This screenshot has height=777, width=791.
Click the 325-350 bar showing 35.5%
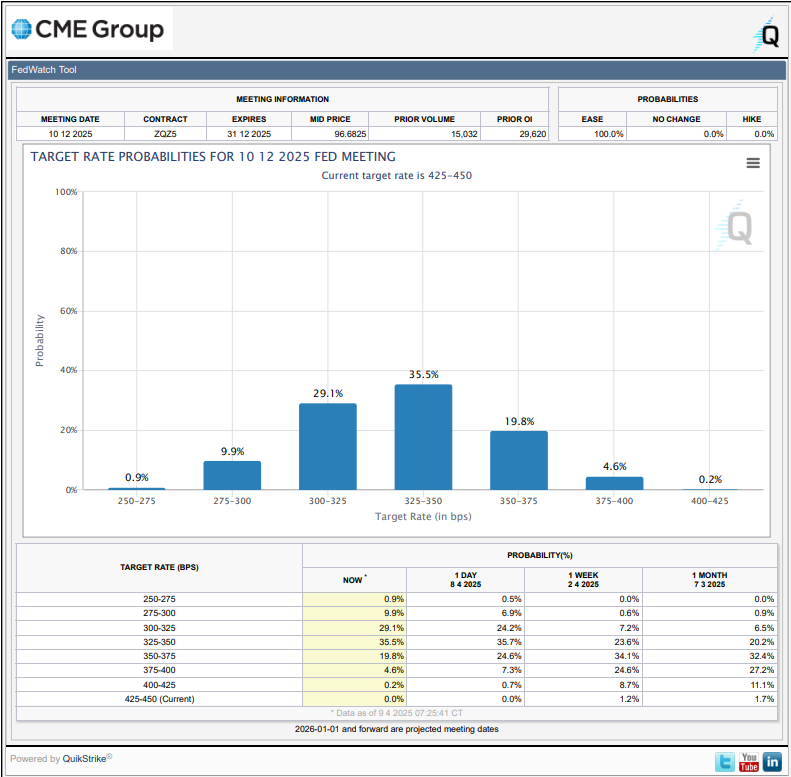[423, 437]
